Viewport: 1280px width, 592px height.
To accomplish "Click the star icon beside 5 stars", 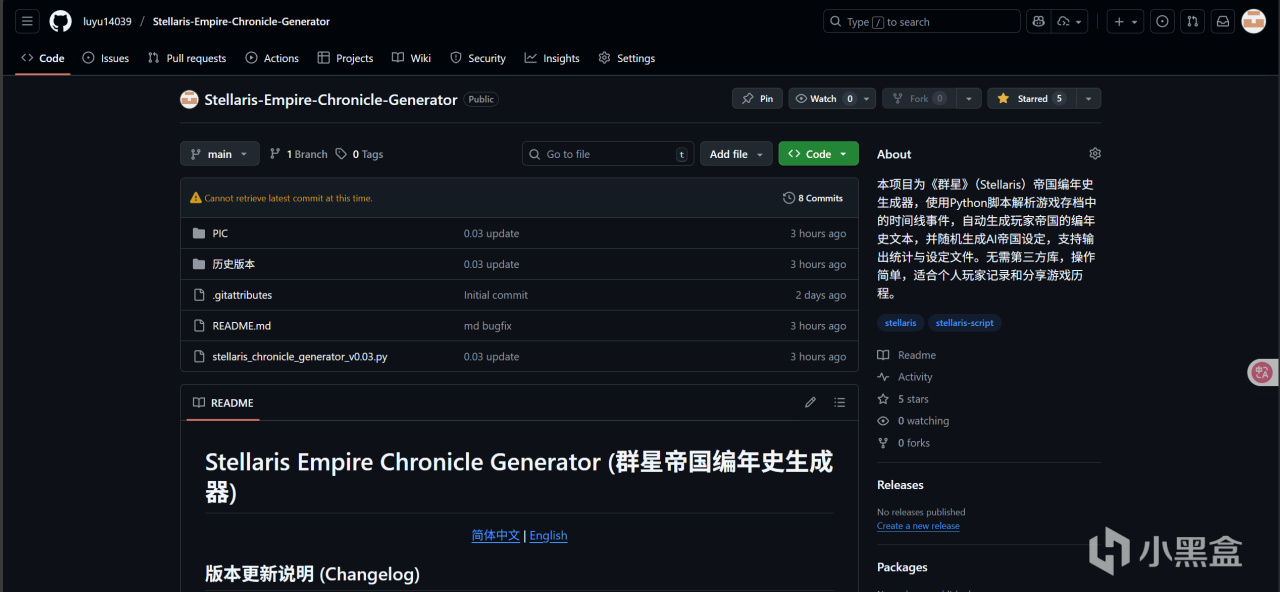I will coord(883,399).
